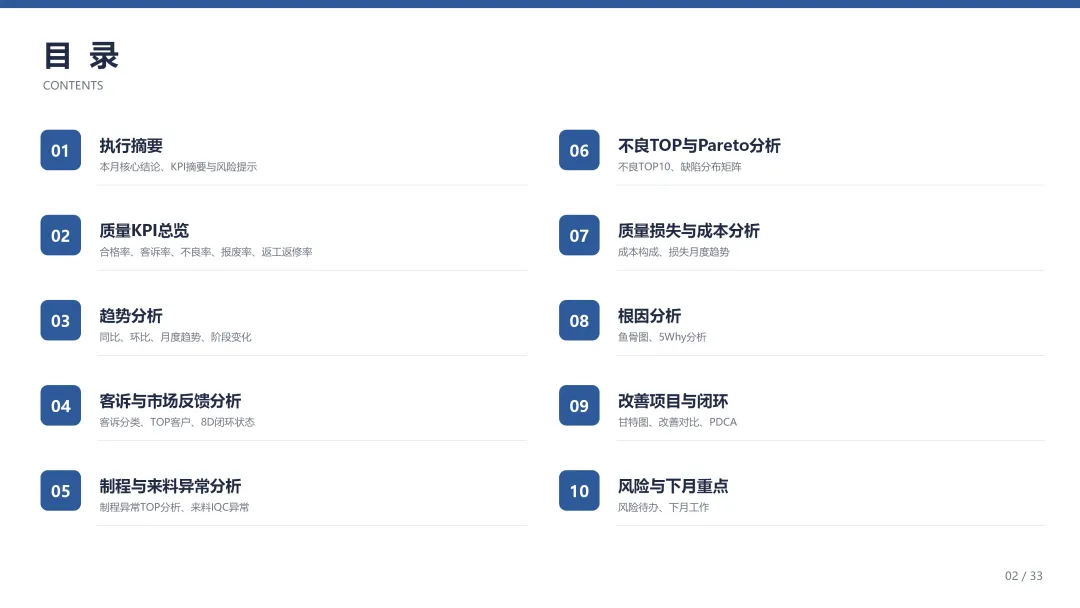
Task: Select the 10 number badge
Action: tap(579, 490)
